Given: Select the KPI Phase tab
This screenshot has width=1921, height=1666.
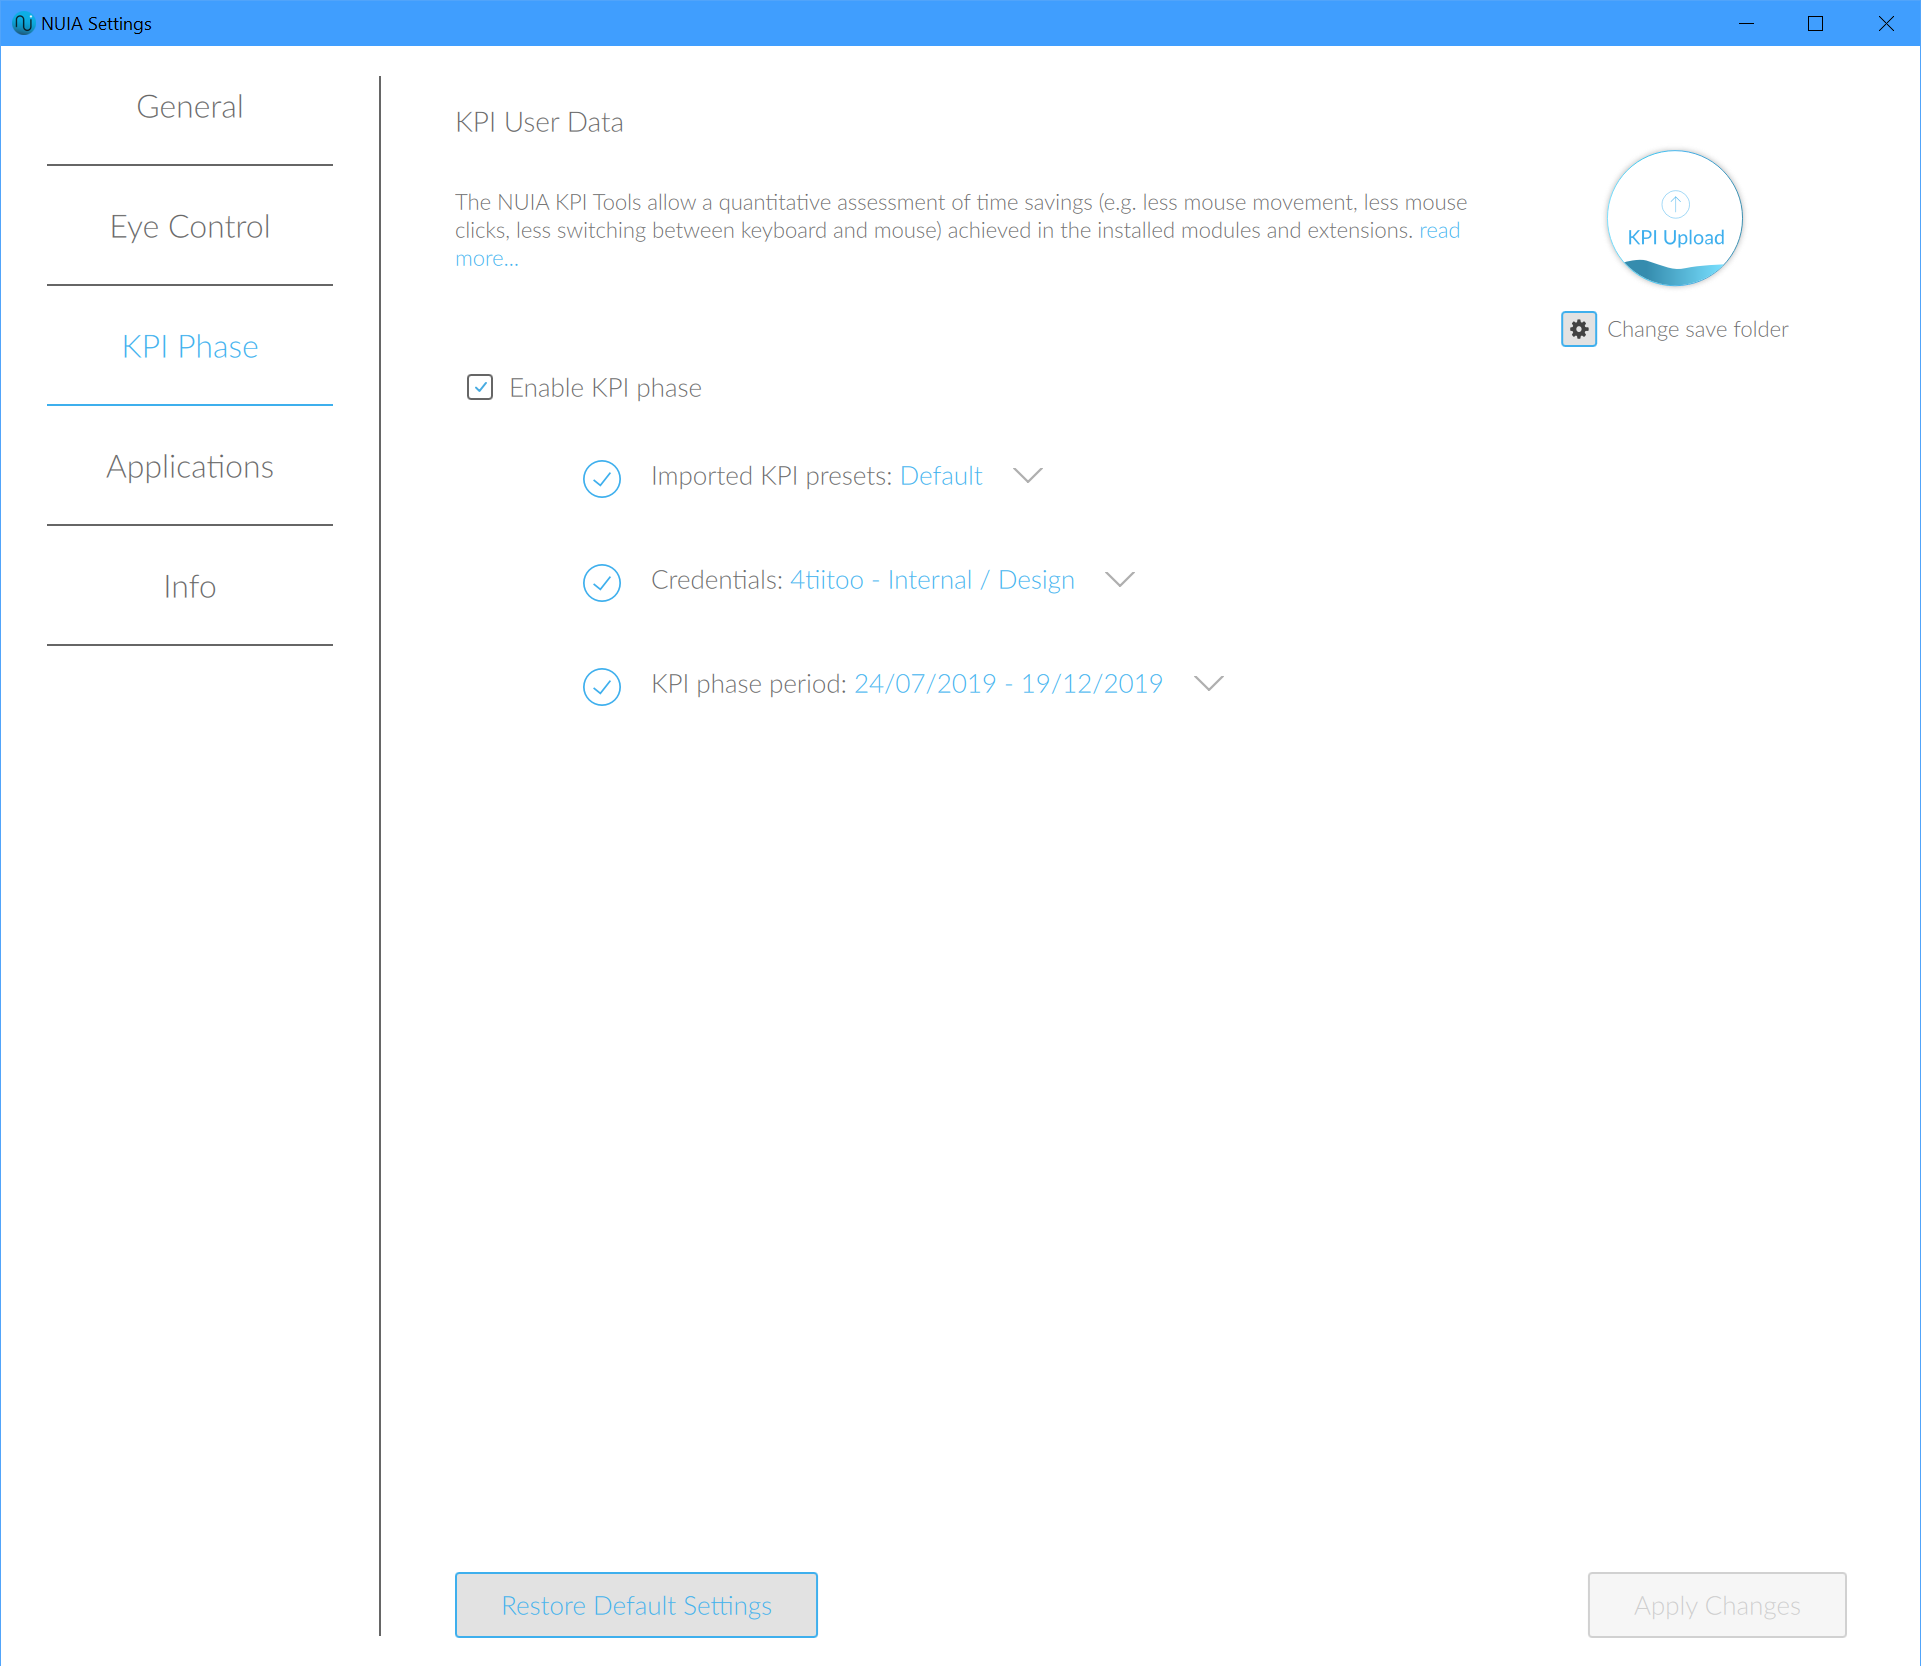Looking at the screenshot, I should click(x=190, y=346).
